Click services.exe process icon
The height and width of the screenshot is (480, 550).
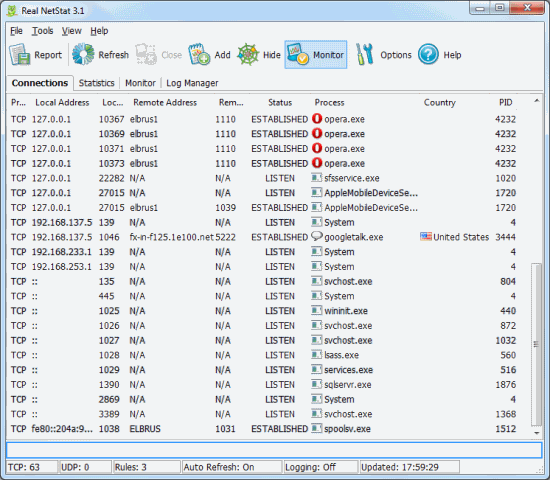pyautogui.click(x=316, y=369)
